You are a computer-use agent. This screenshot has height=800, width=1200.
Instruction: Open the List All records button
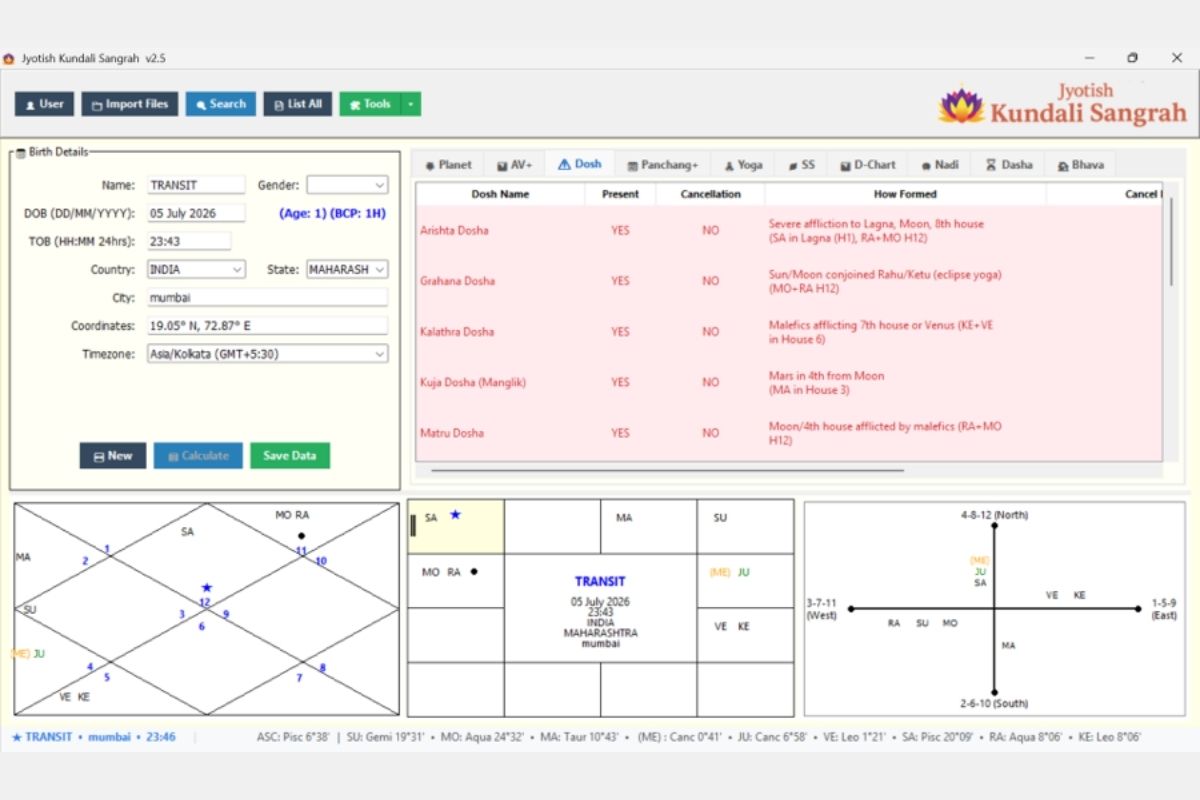click(297, 104)
